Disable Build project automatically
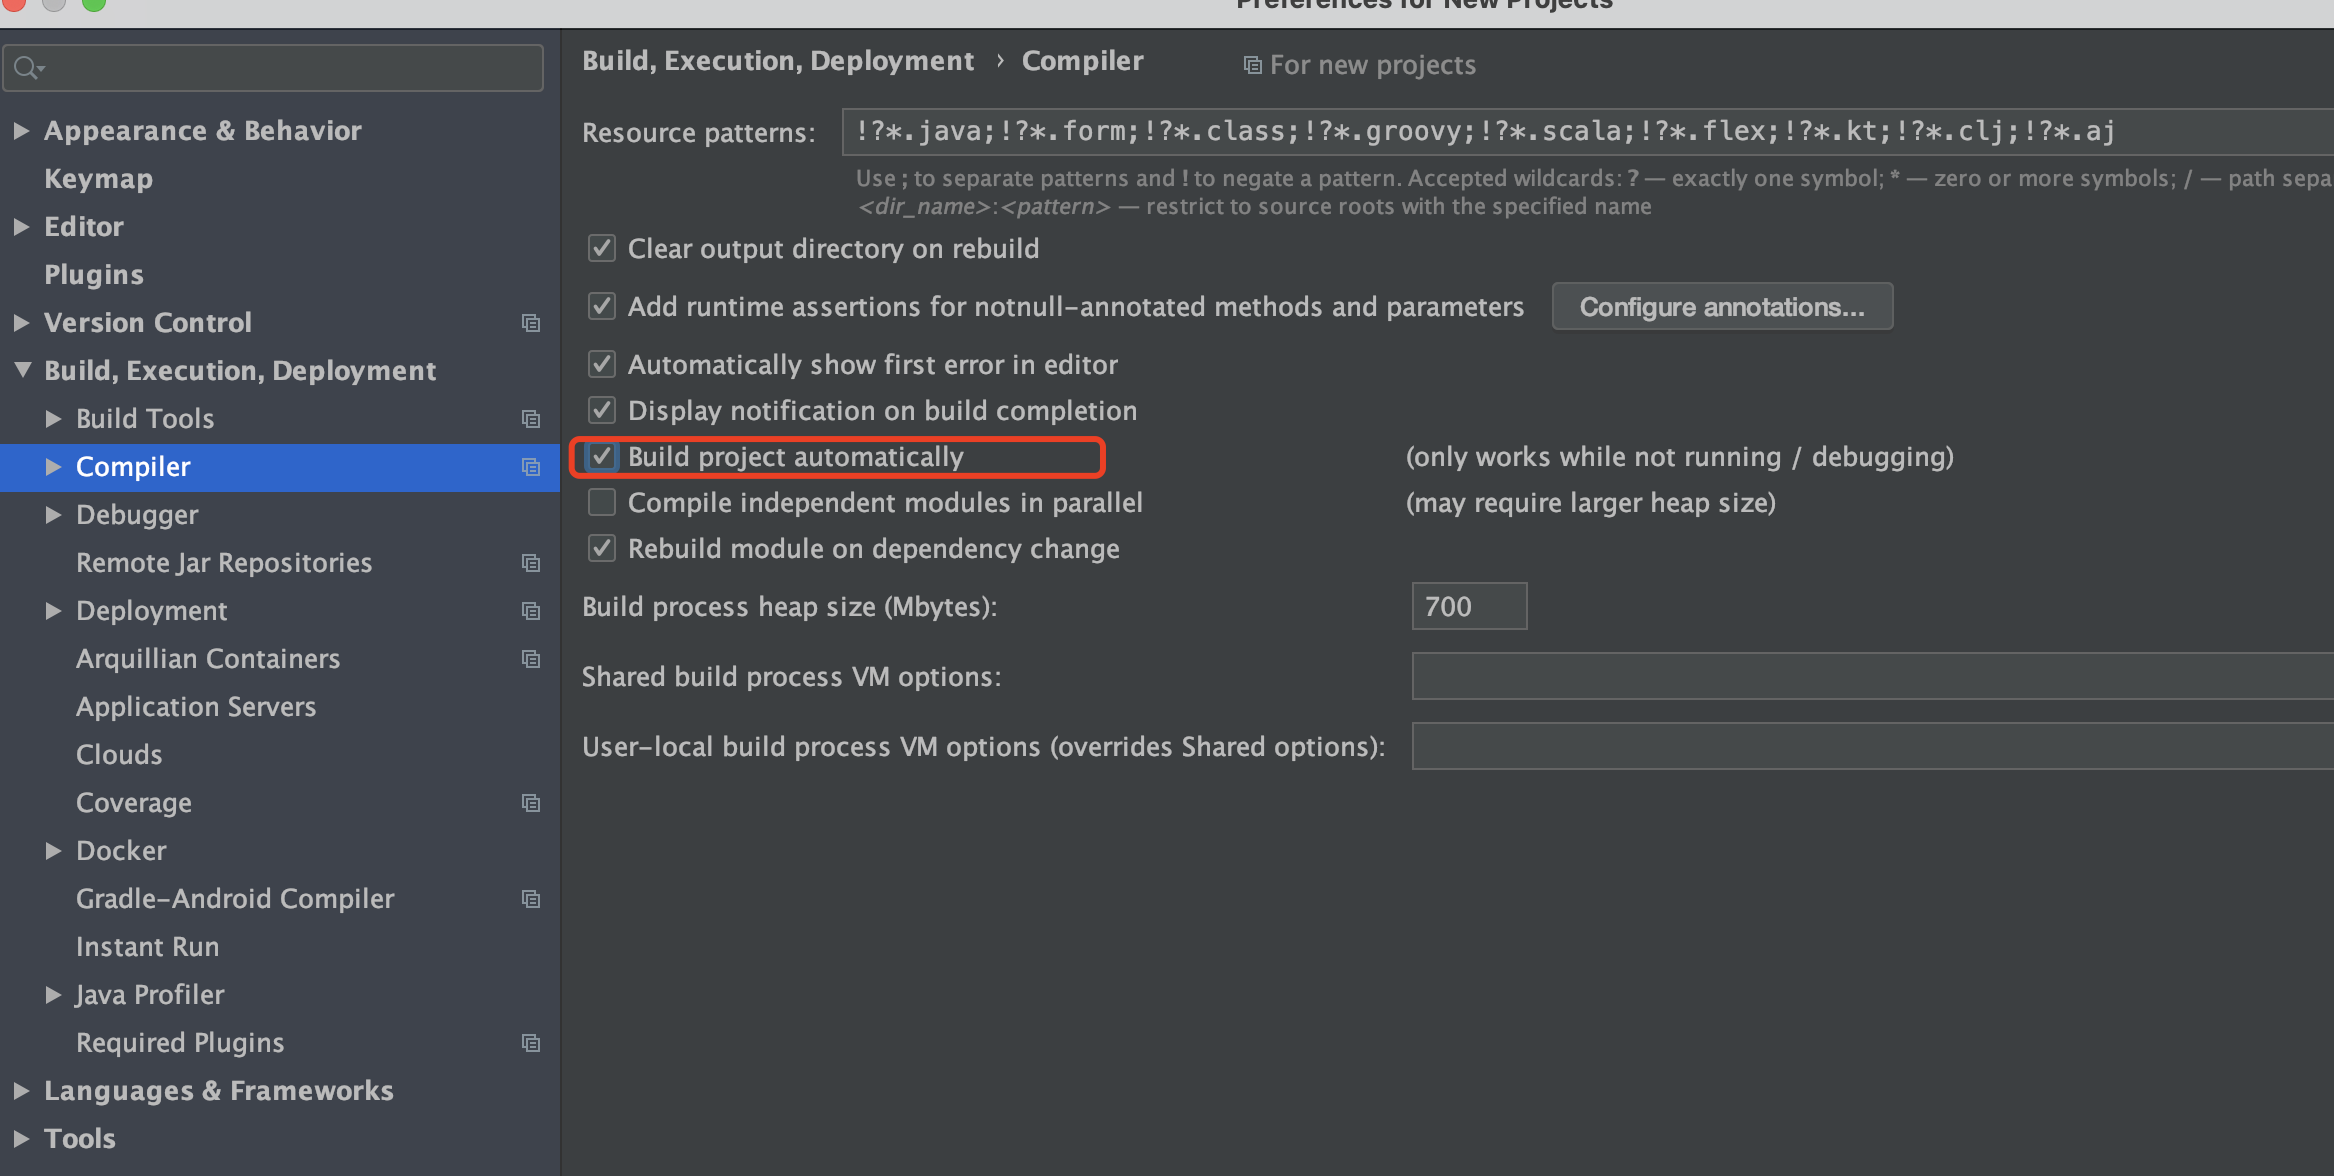 pyautogui.click(x=601, y=456)
